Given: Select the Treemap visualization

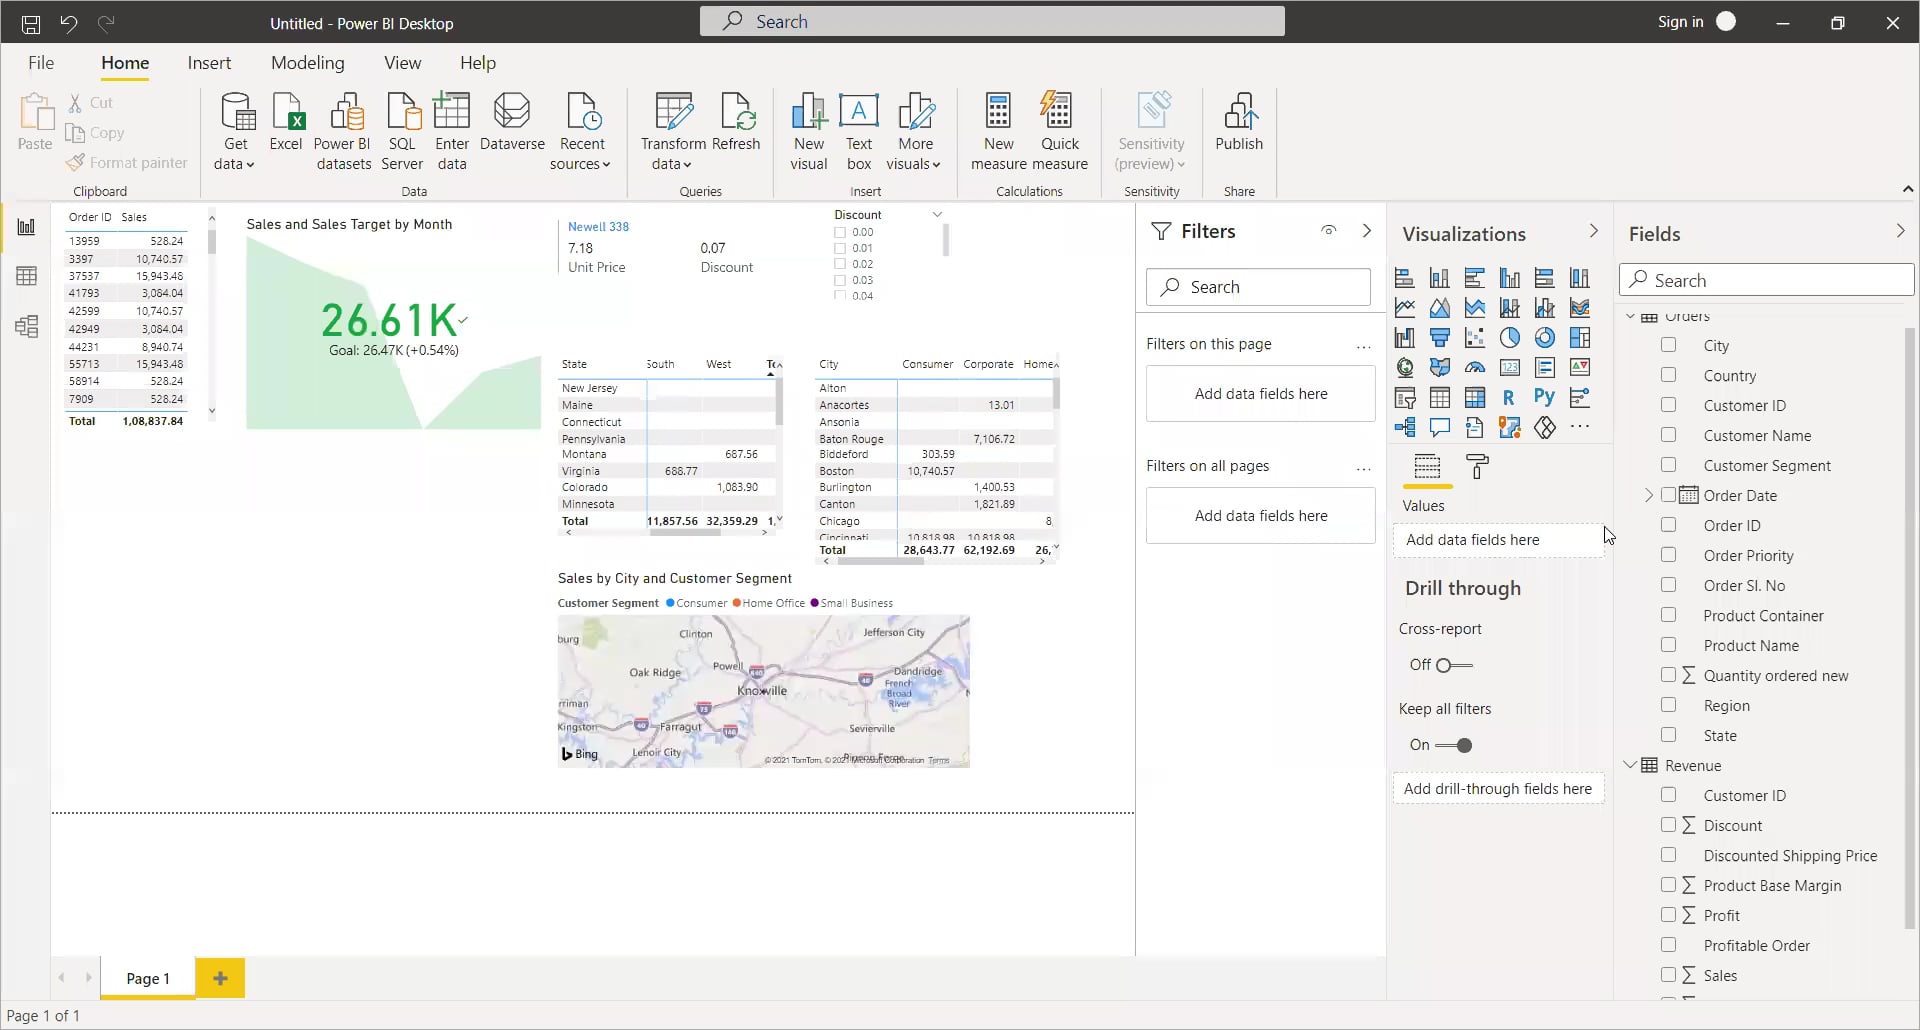Looking at the screenshot, I should (x=1580, y=338).
